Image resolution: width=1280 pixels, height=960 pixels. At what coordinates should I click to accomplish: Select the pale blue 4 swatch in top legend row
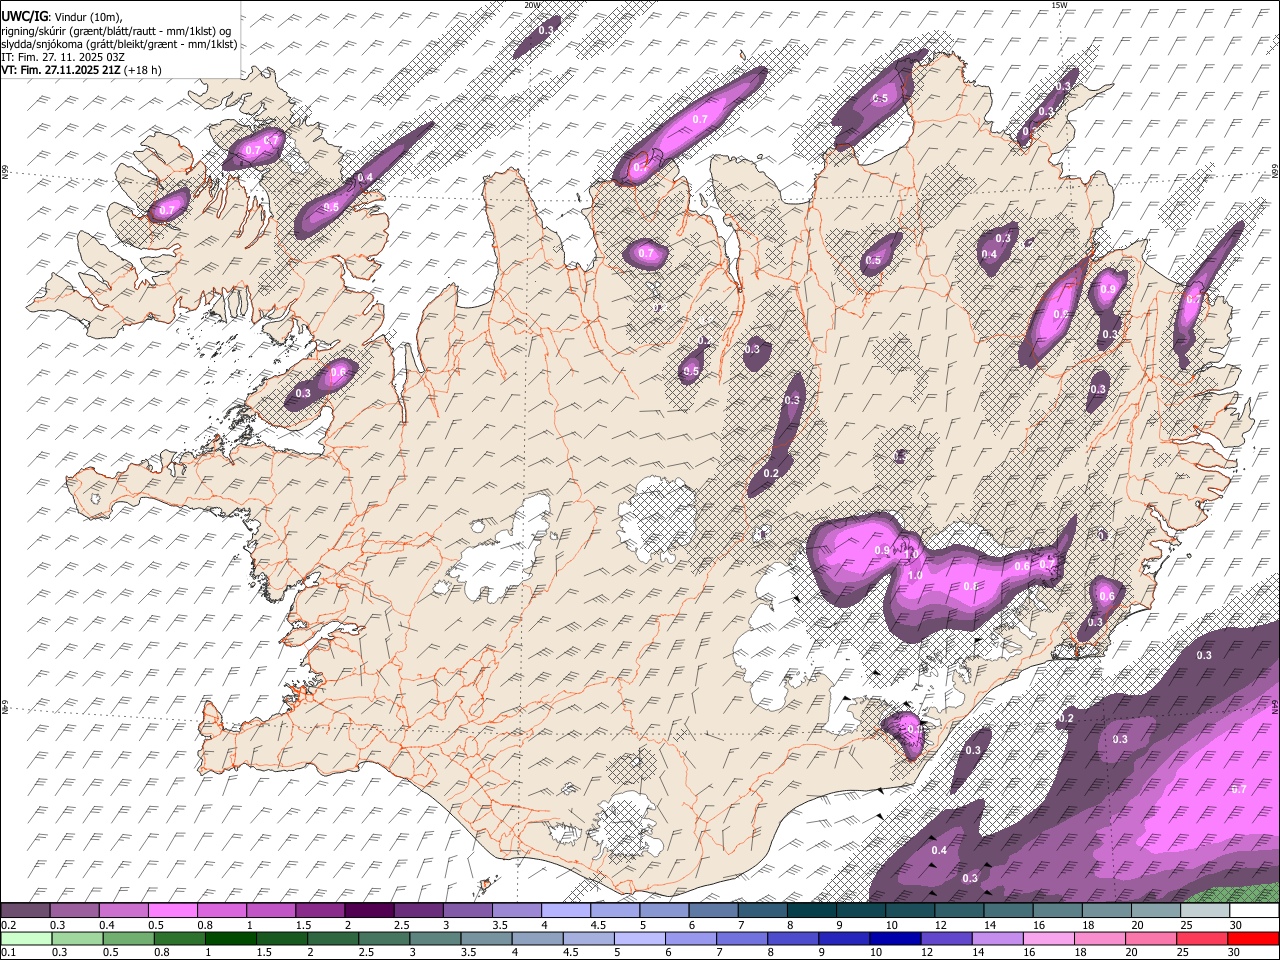click(x=565, y=911)
